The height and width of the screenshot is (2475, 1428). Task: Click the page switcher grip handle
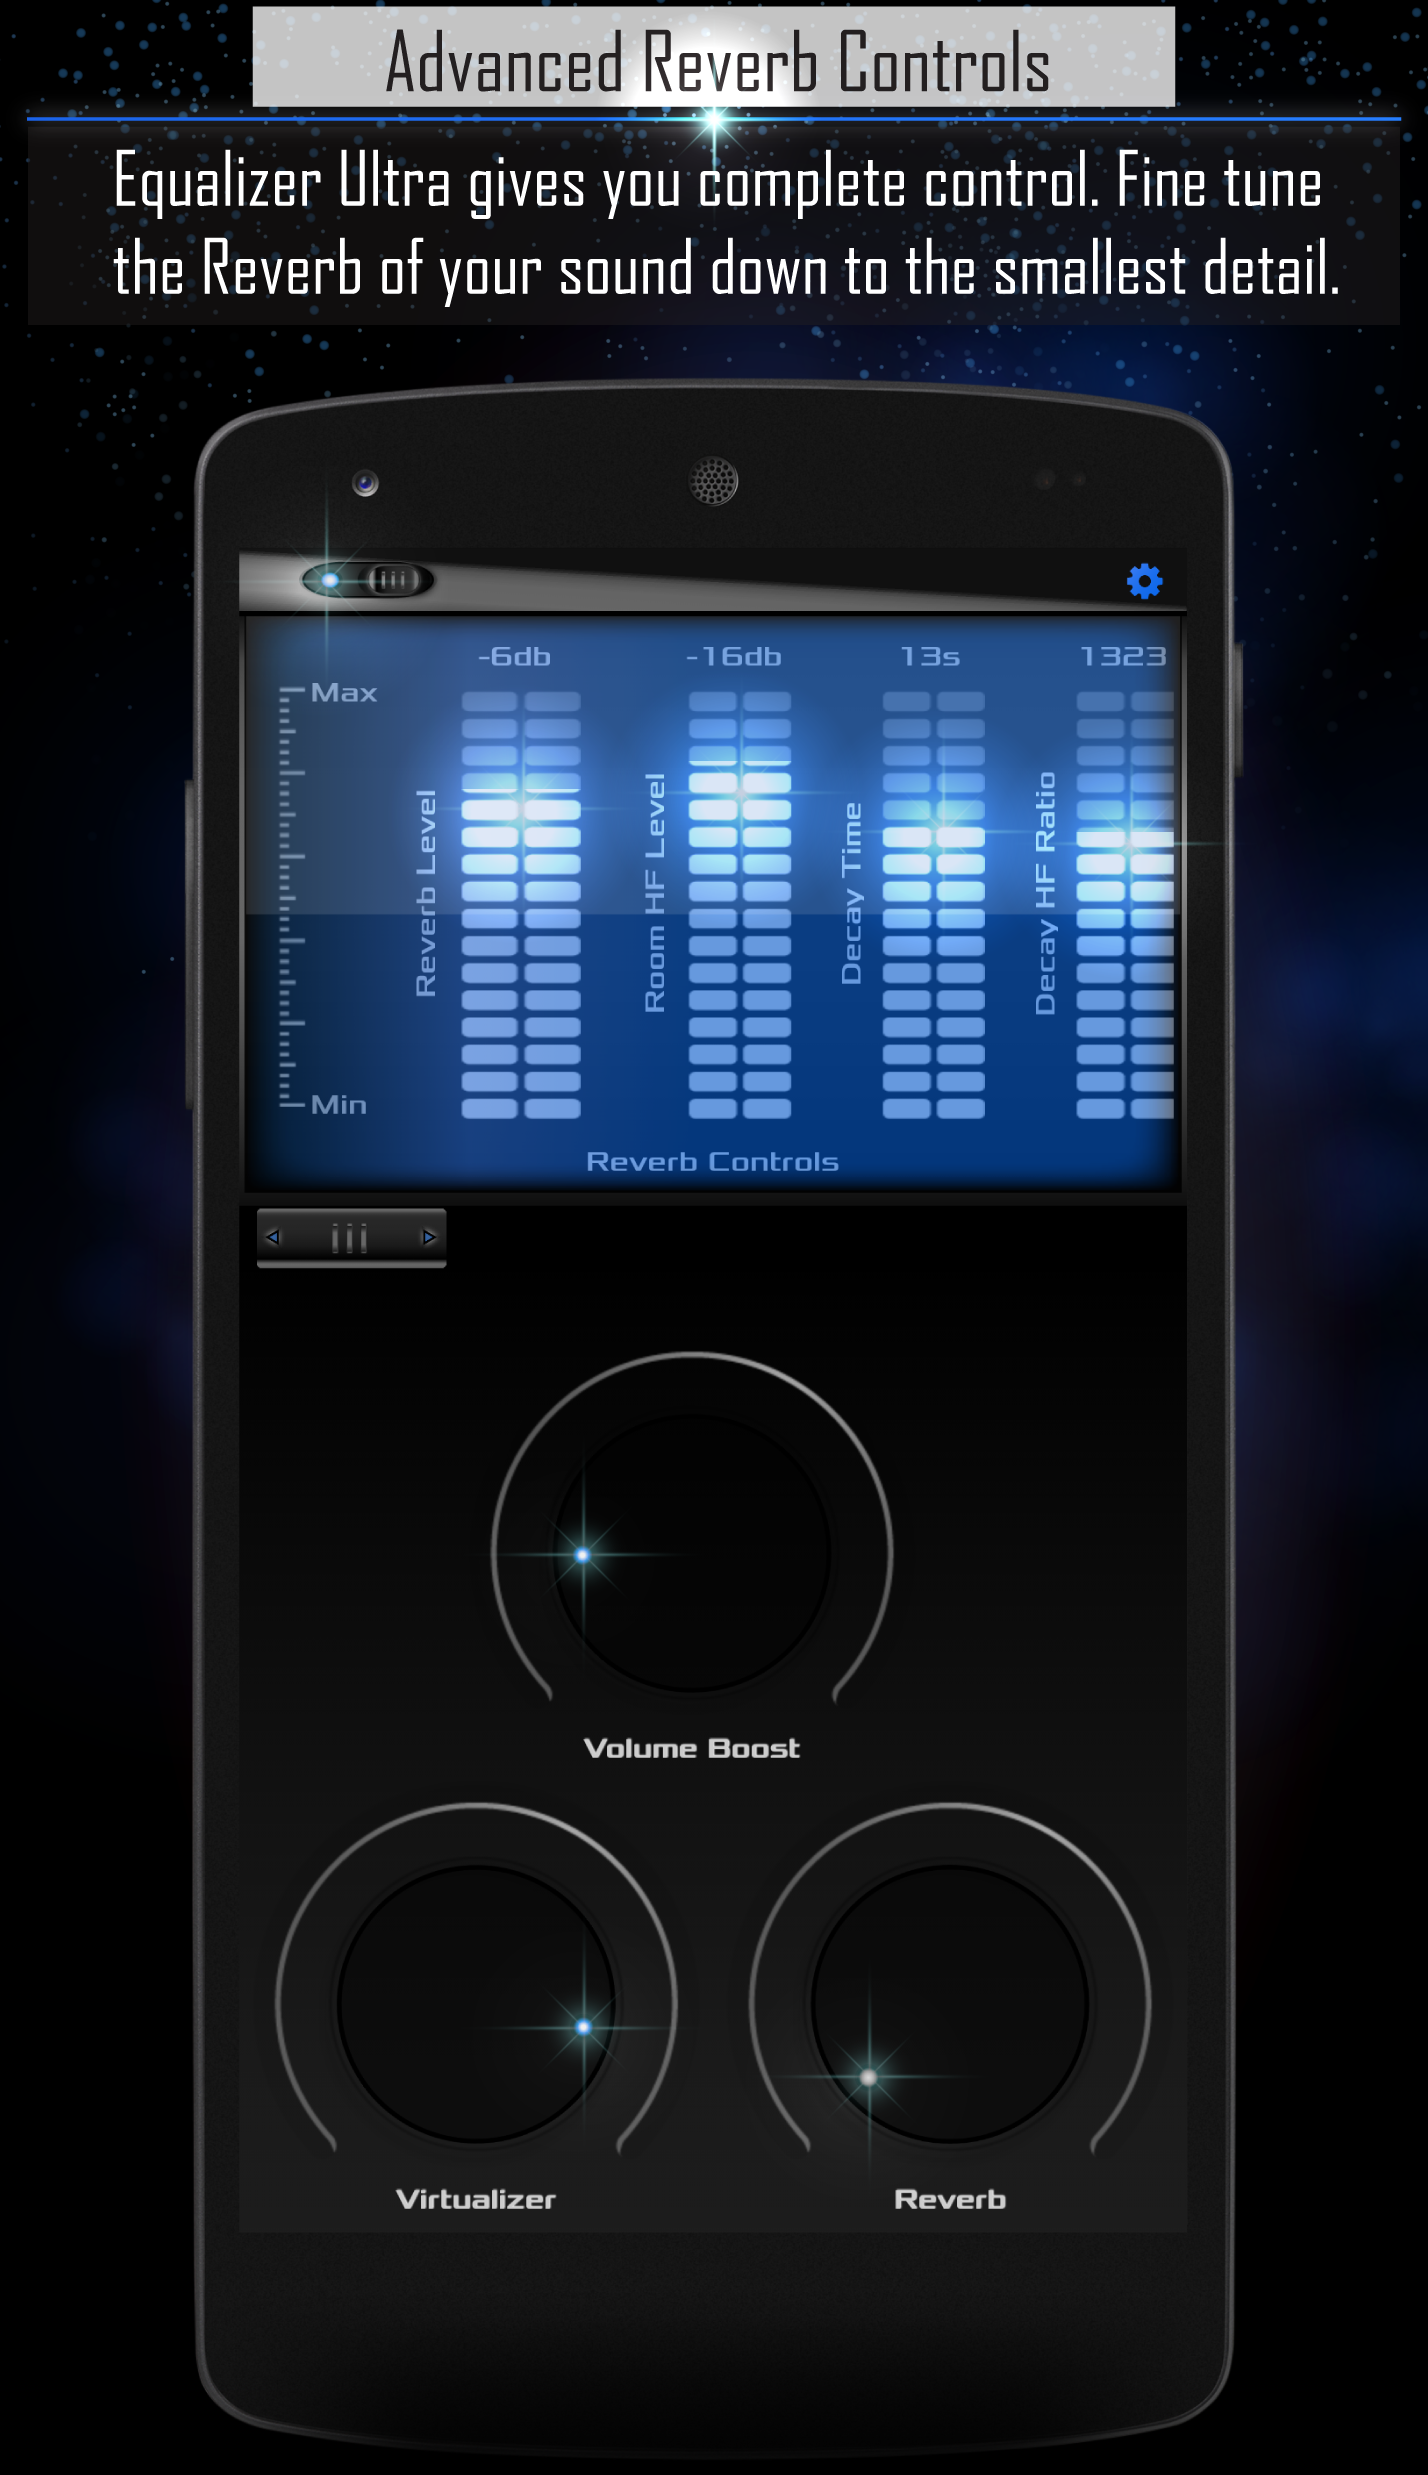point(350,1238)
